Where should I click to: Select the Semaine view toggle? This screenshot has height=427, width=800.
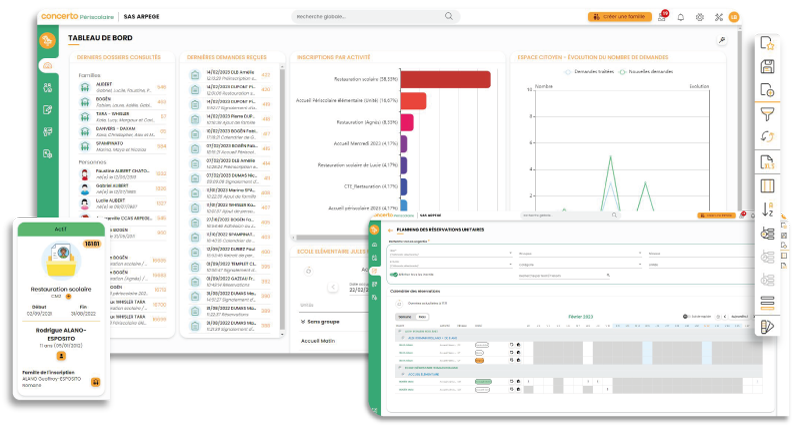(x=405, y=317)
